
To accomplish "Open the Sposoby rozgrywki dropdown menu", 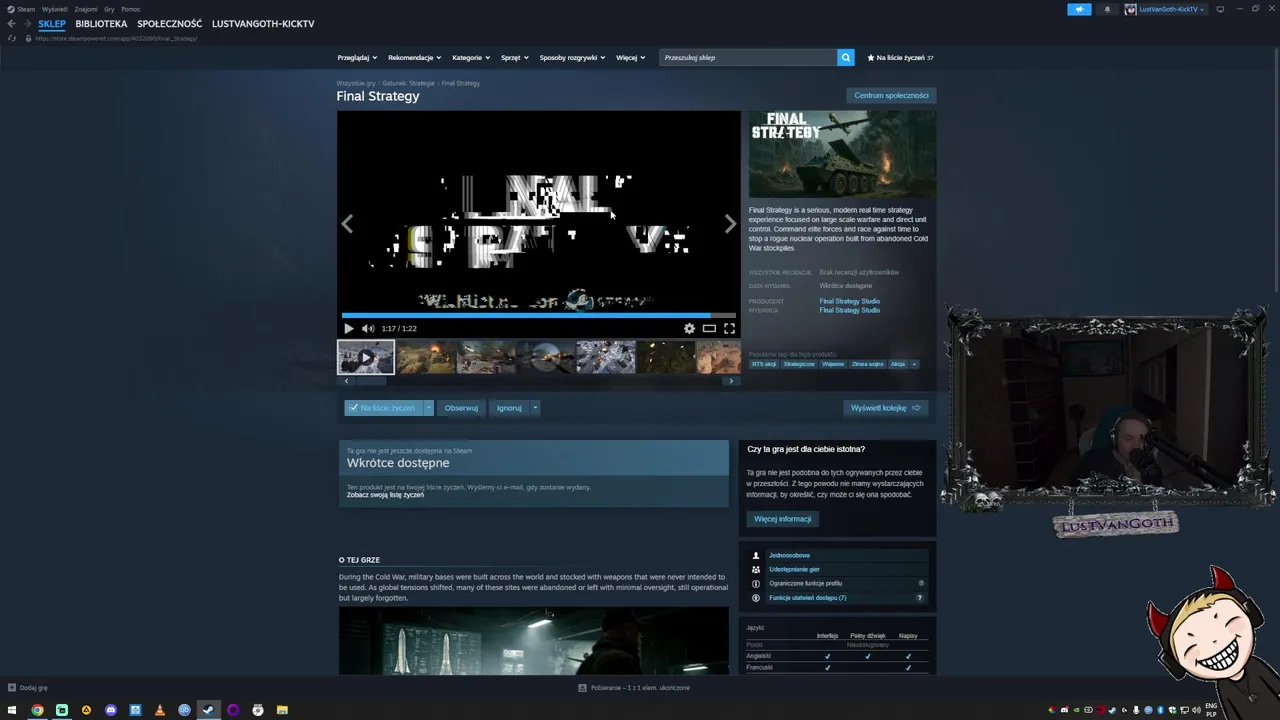I will click(572, 57).
